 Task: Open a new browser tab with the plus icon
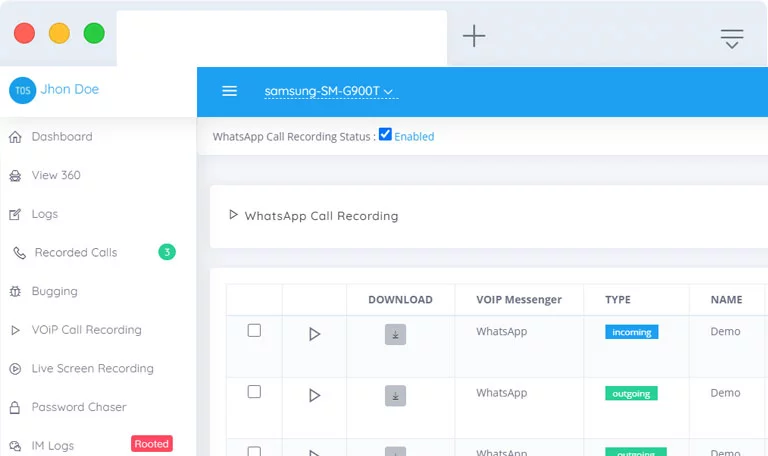474,36
